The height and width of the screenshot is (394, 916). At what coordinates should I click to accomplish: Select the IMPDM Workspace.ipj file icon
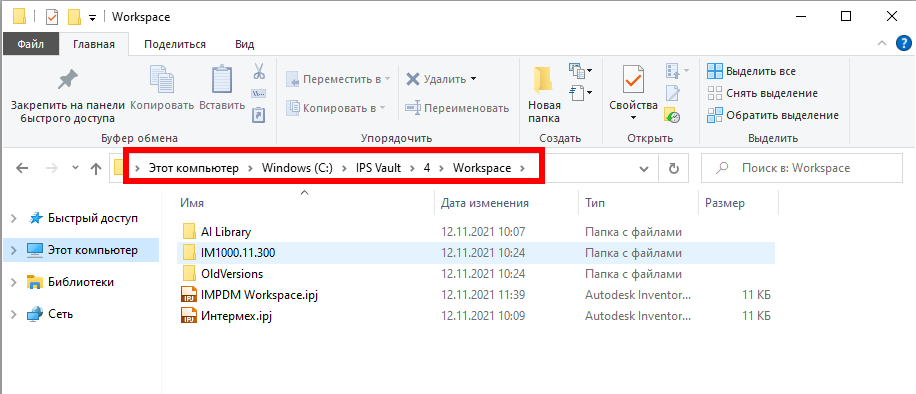coord(189,295)
